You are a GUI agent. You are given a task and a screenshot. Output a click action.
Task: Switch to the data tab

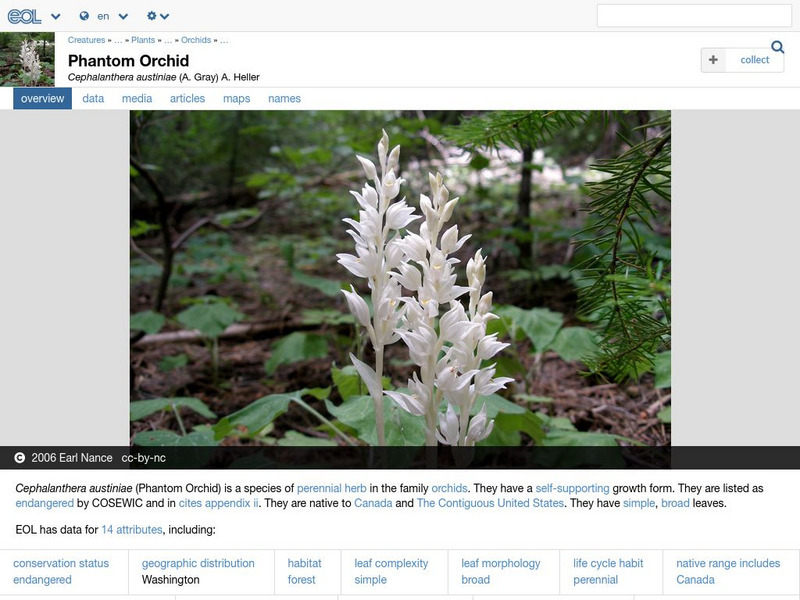[92, 98]
